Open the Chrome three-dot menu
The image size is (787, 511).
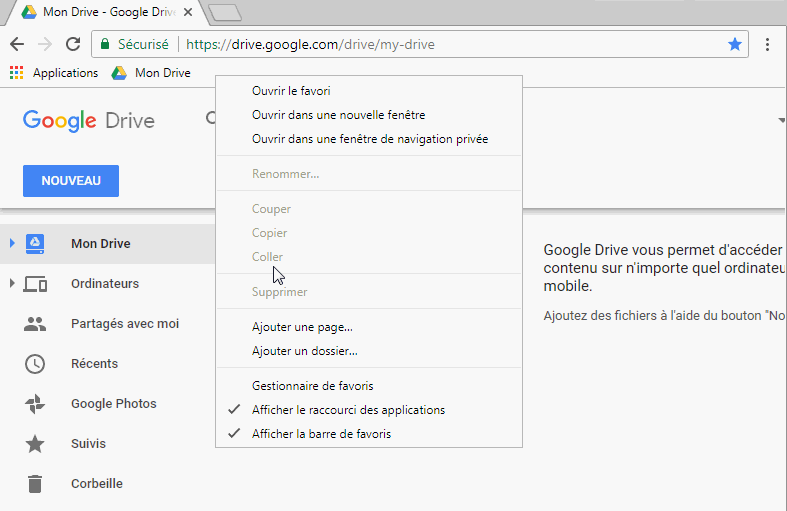coord(767,44)
